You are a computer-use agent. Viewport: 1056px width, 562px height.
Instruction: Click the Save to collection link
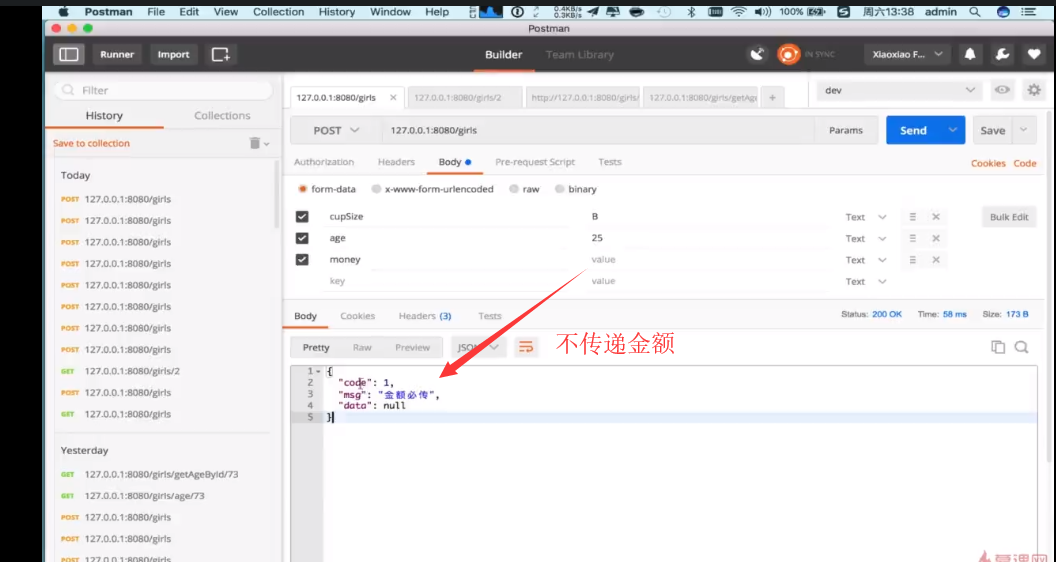(92, 143)
